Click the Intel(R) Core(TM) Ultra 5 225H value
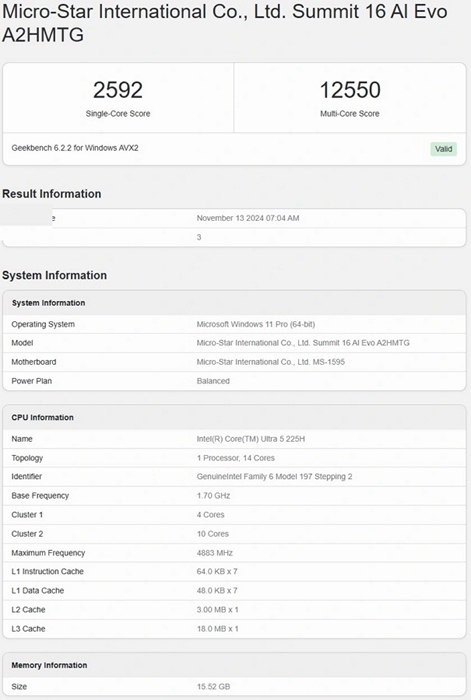471x700 pixels. [x=251, y=439]
